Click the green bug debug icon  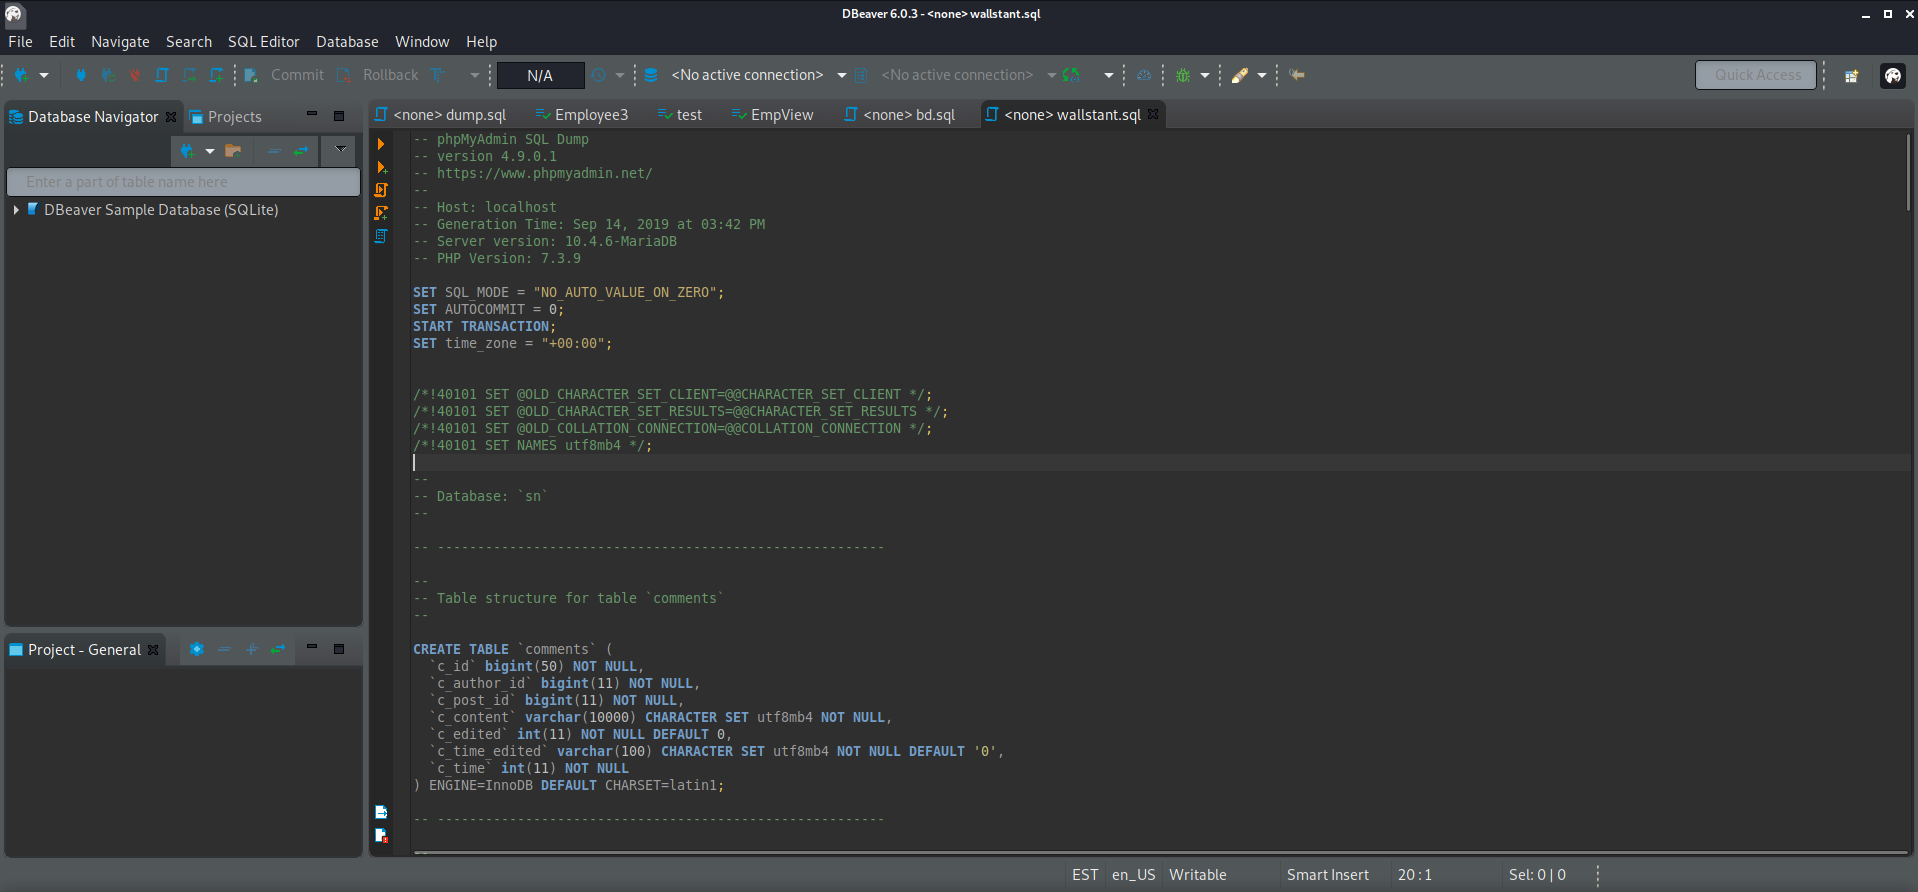coord(1183,75)
